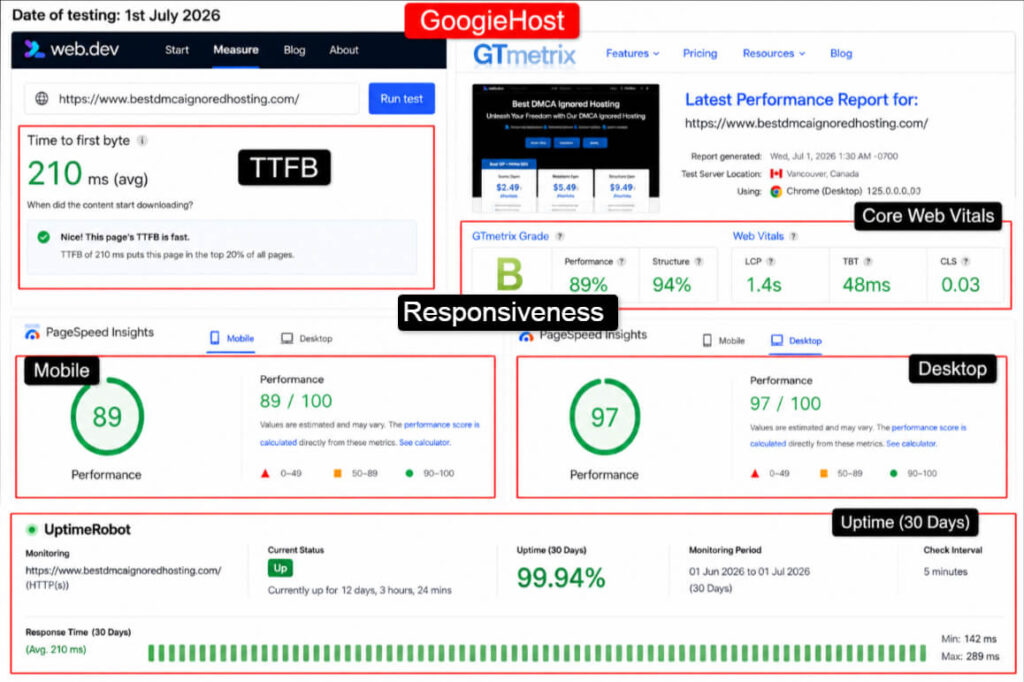Click the GTmetrix logo
Screen dimensions: 1024x682
click(x=524, y=55)
